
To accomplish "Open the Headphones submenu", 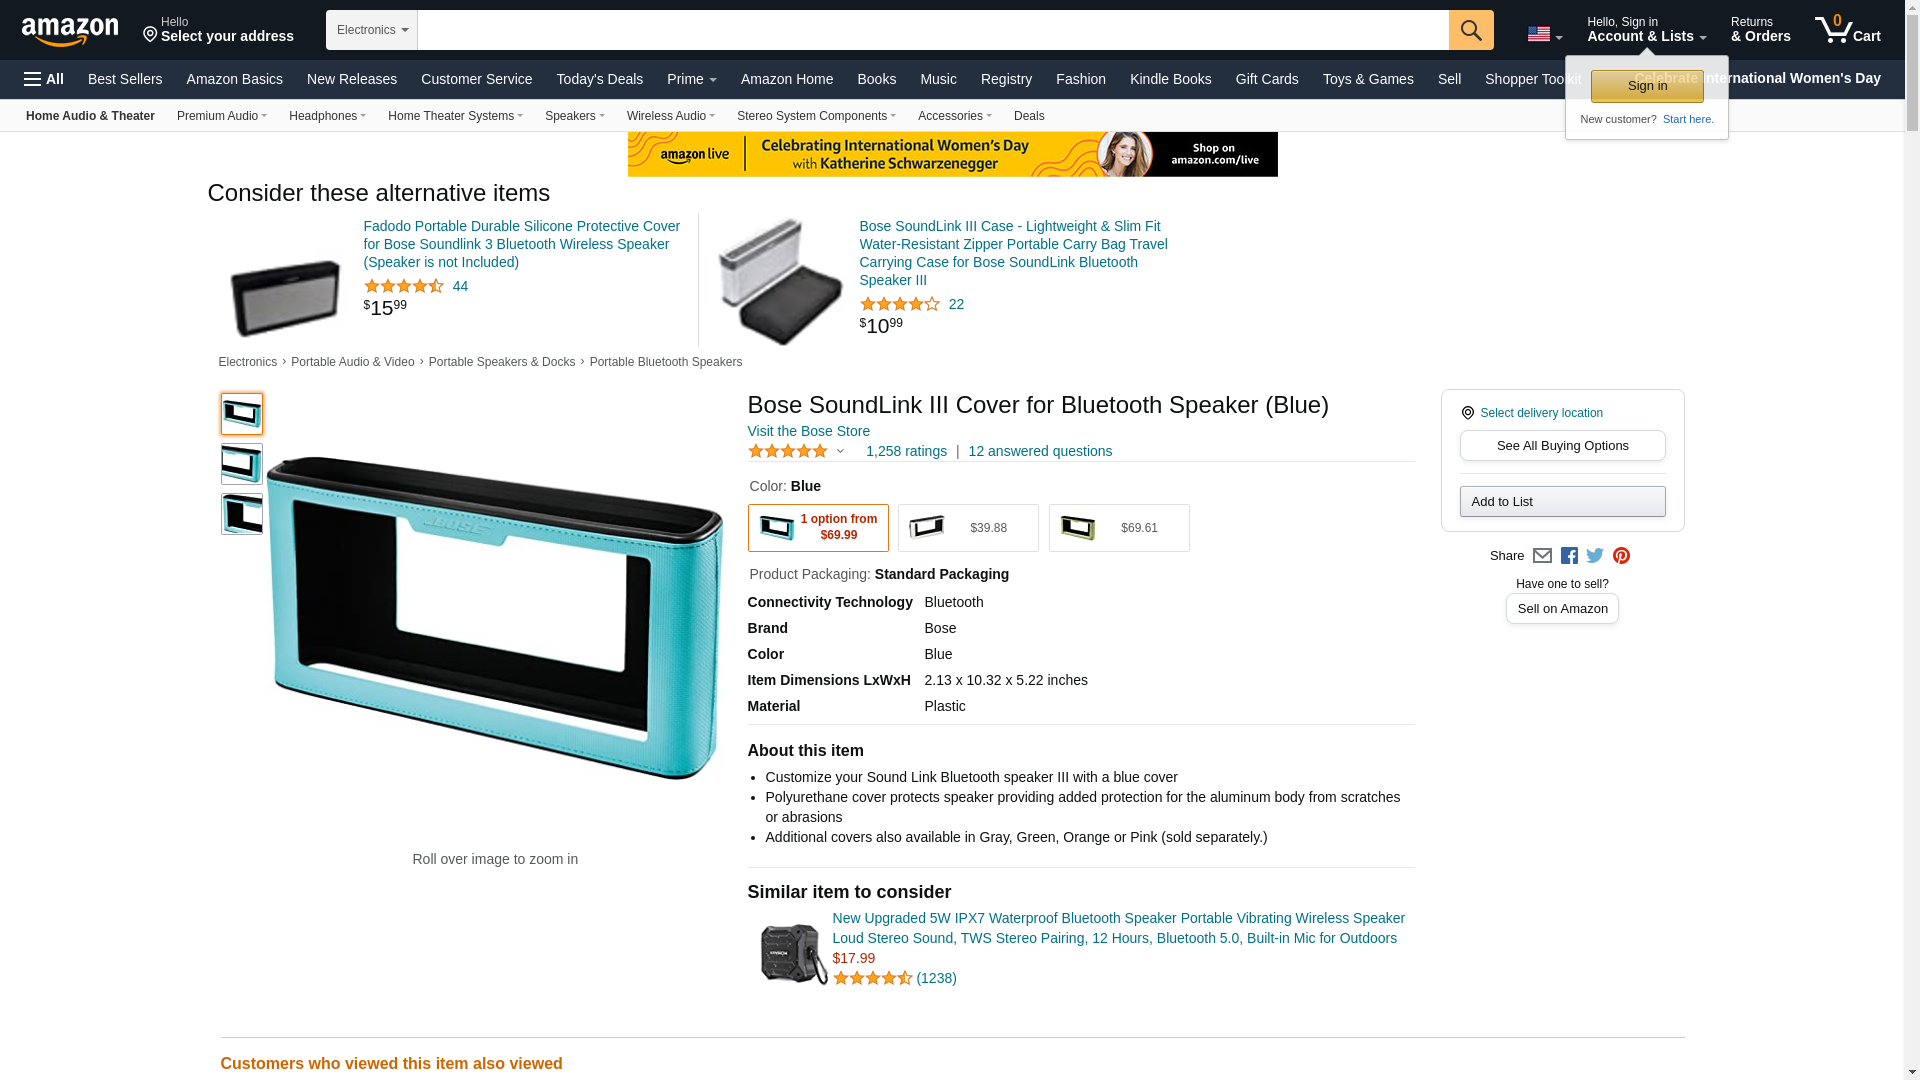I will [327, 116].
